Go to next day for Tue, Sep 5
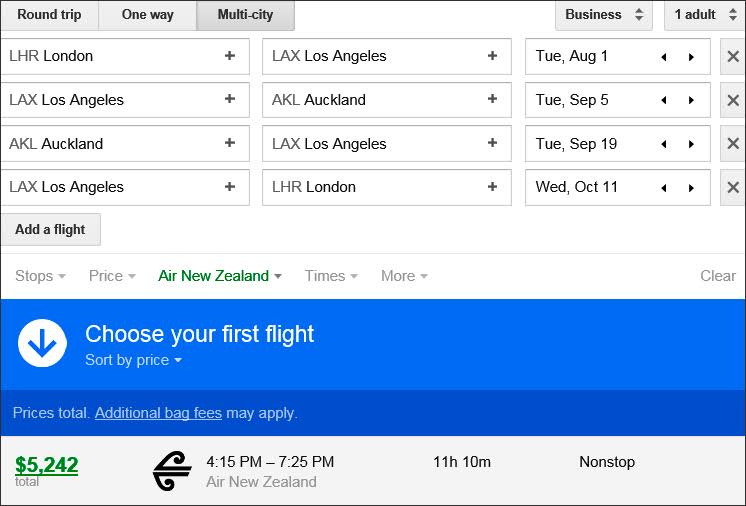 tap(691, 100)
